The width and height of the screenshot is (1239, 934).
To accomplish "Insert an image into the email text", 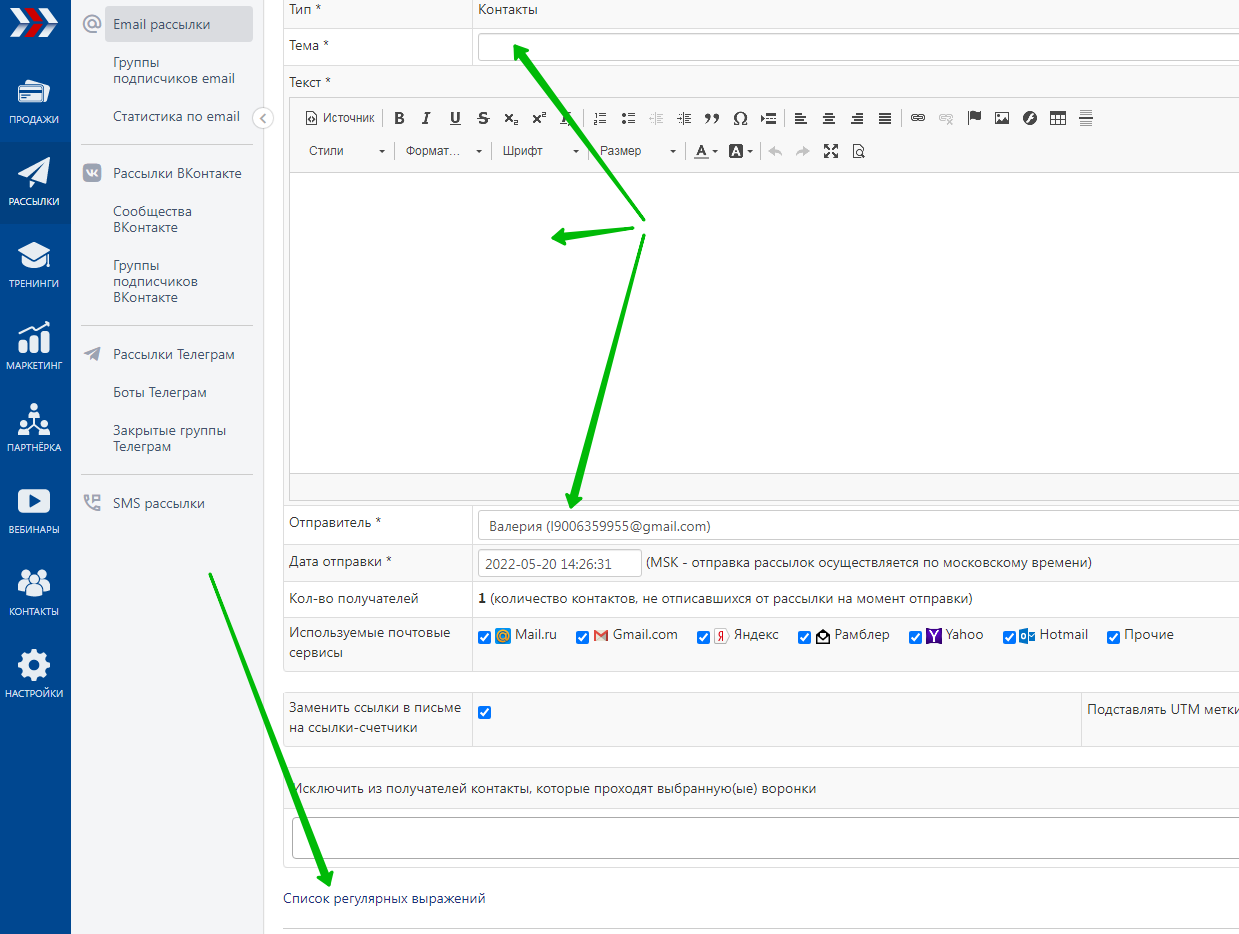I will point(1002,118).
